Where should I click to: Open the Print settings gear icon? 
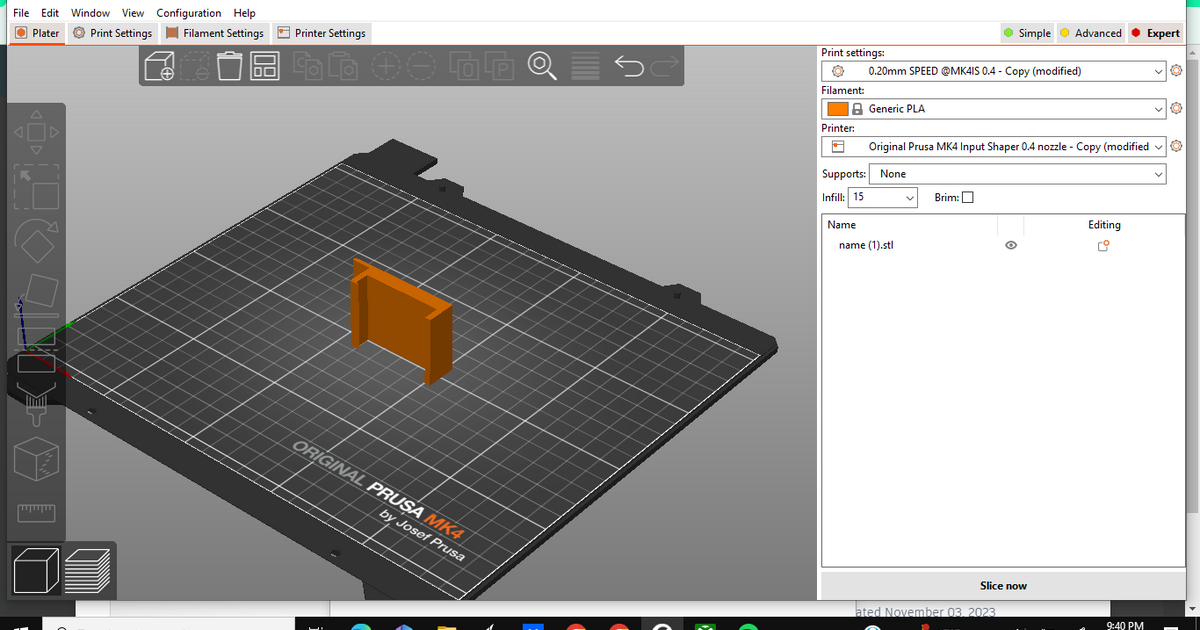(1176, 71)
